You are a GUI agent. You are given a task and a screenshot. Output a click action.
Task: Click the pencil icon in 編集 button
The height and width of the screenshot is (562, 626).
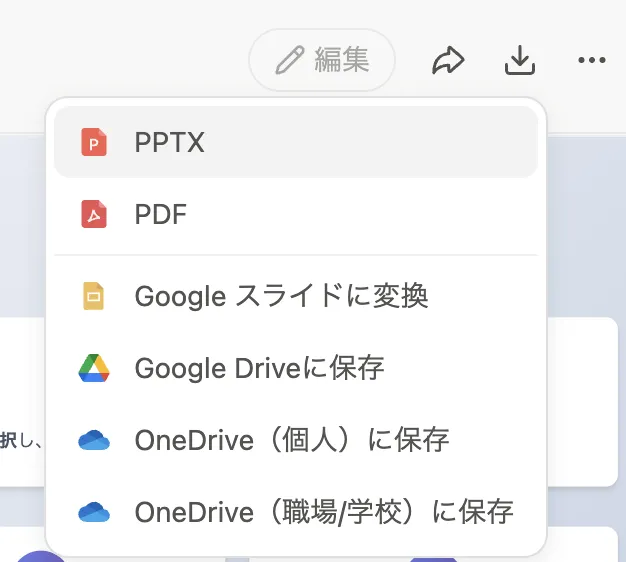(290, 60)
